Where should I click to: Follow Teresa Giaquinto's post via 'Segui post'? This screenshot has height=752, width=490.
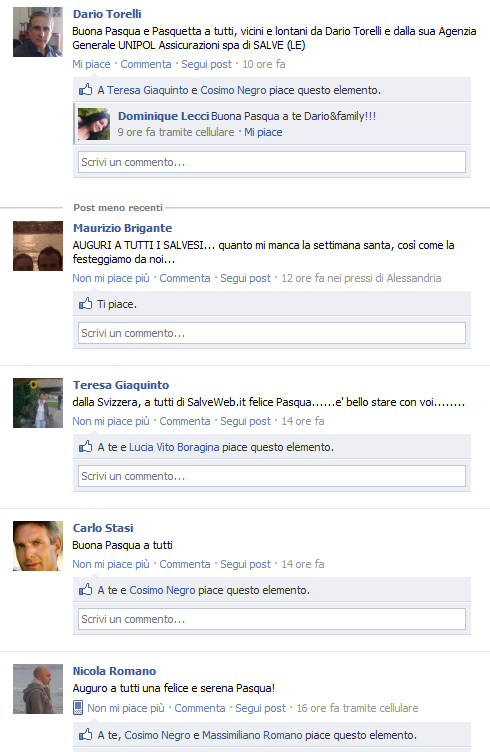245,421
